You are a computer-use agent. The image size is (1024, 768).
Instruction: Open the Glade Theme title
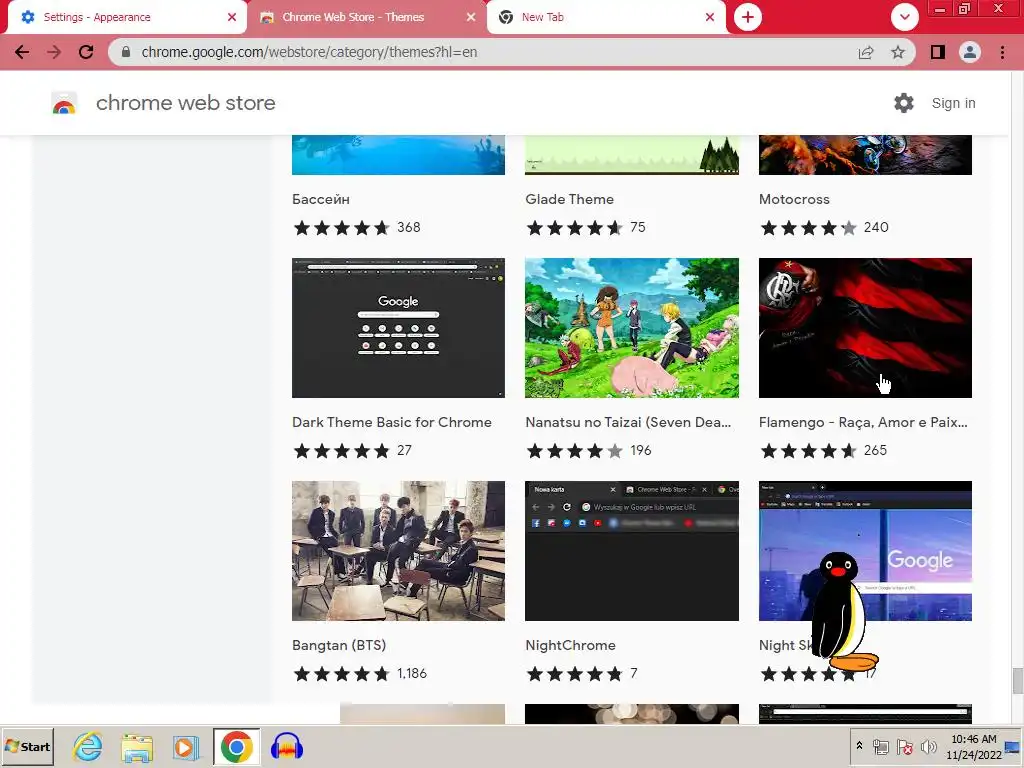(569, 199)
